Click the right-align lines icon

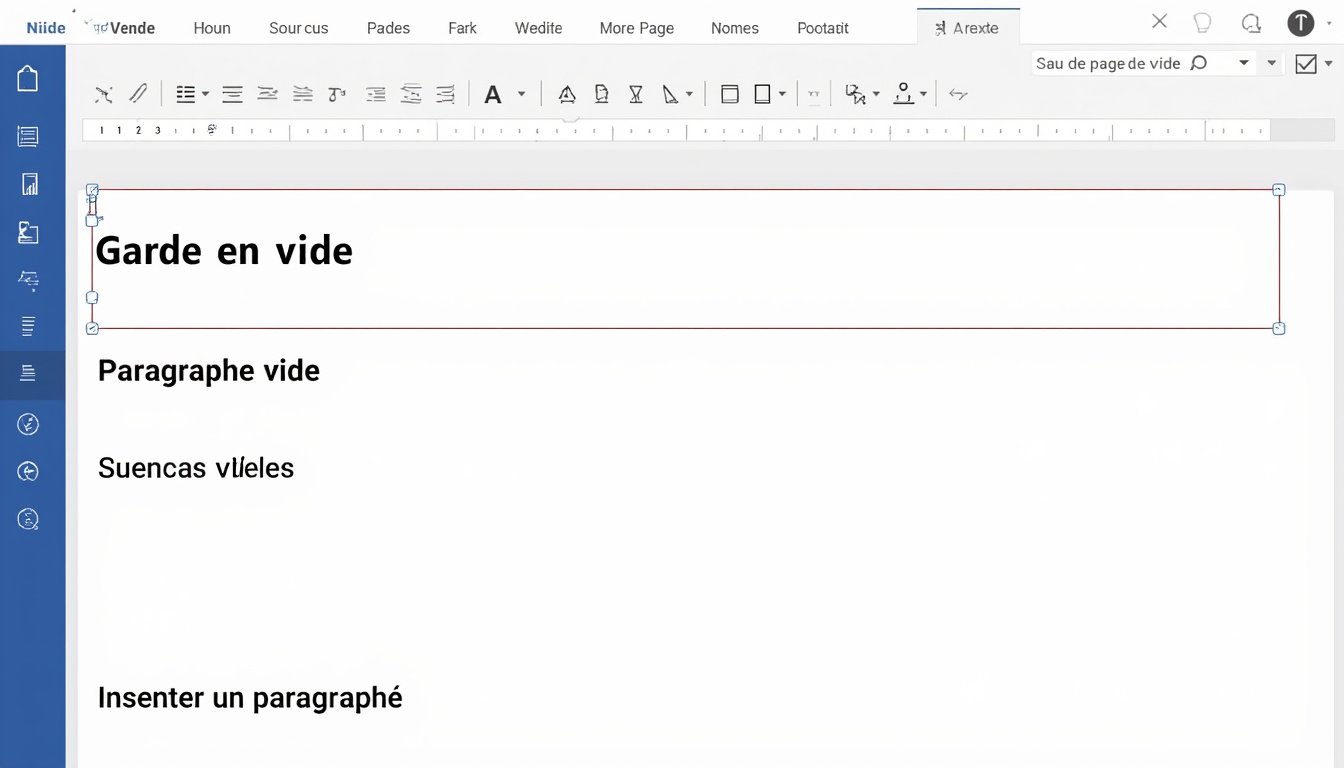pos(446,95)
